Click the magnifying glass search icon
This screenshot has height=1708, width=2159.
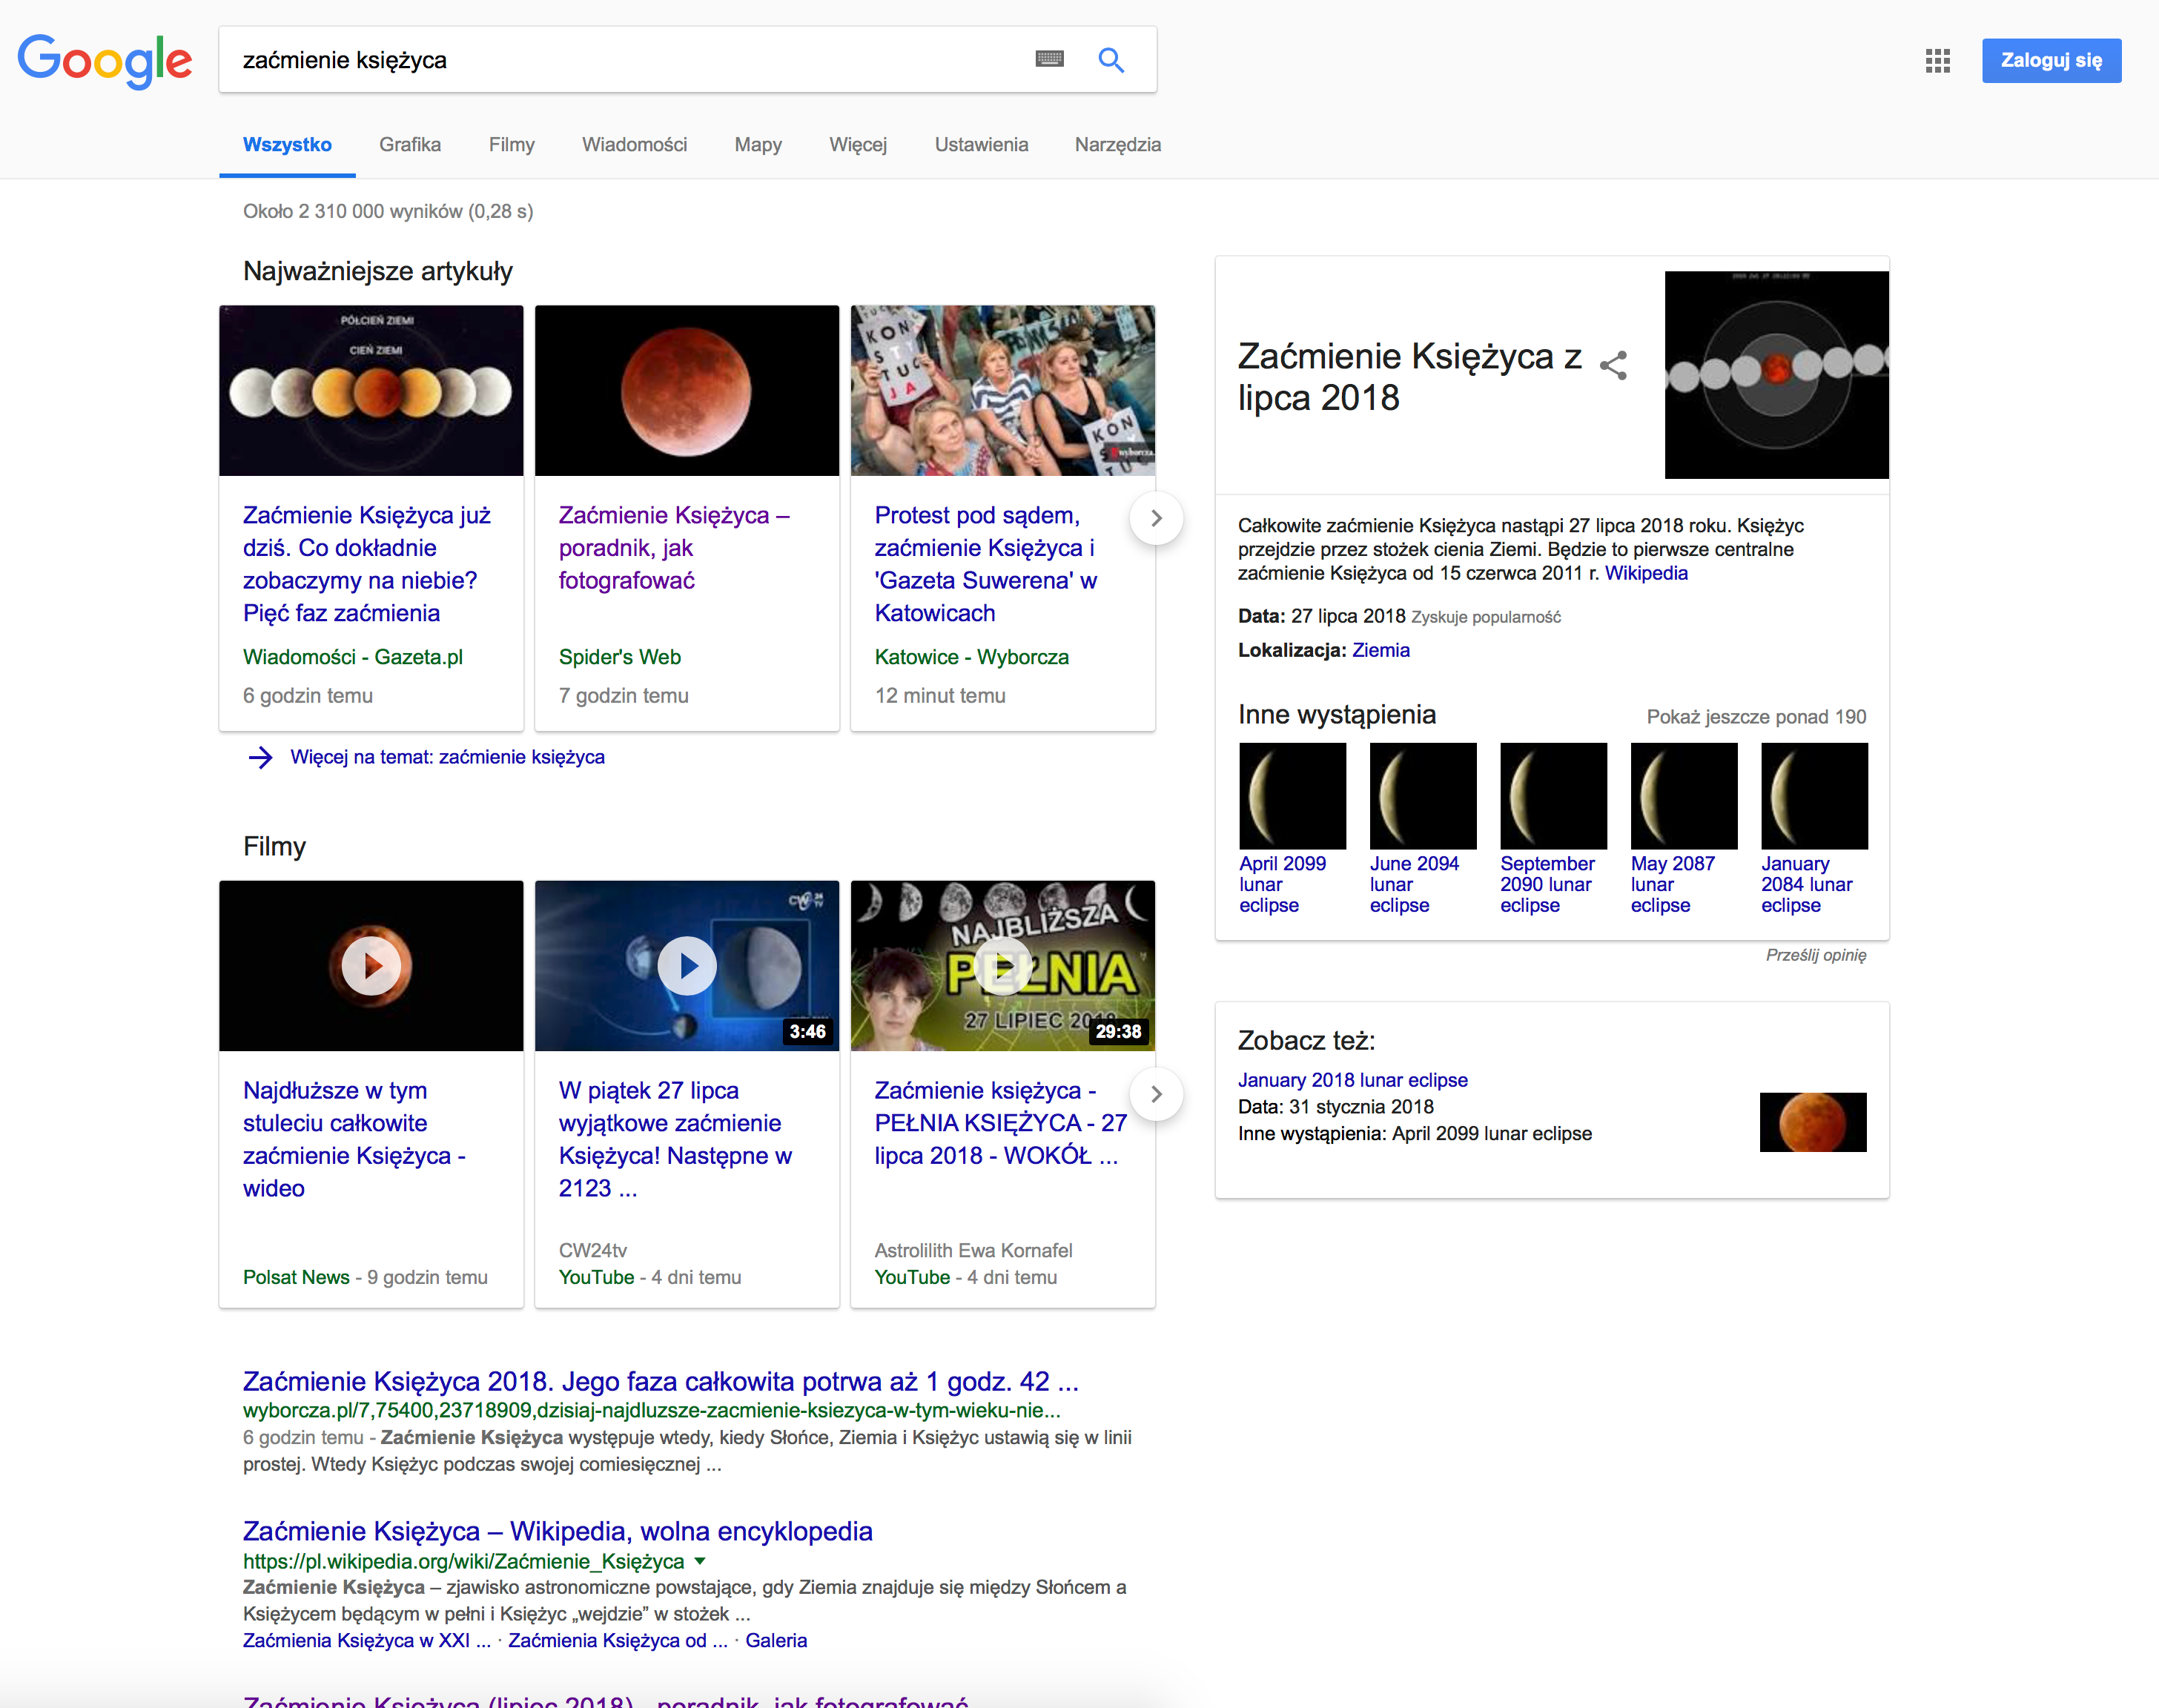click(x=1111, y=60)
